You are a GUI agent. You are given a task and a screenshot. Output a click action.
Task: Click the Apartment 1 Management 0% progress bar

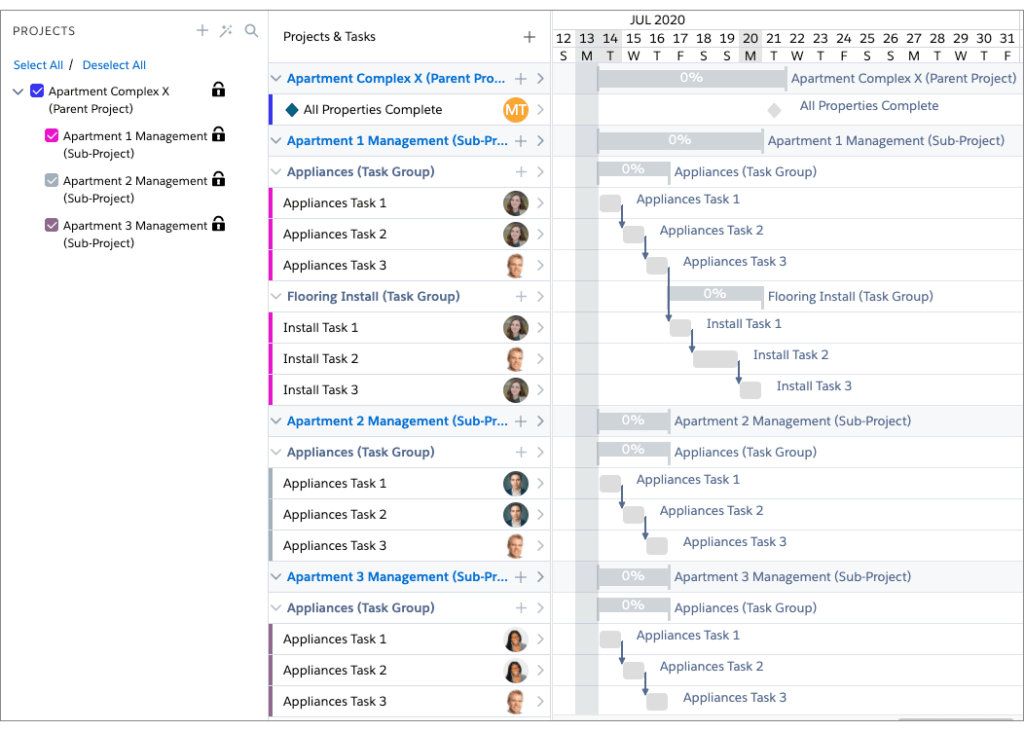click(680, 140)
